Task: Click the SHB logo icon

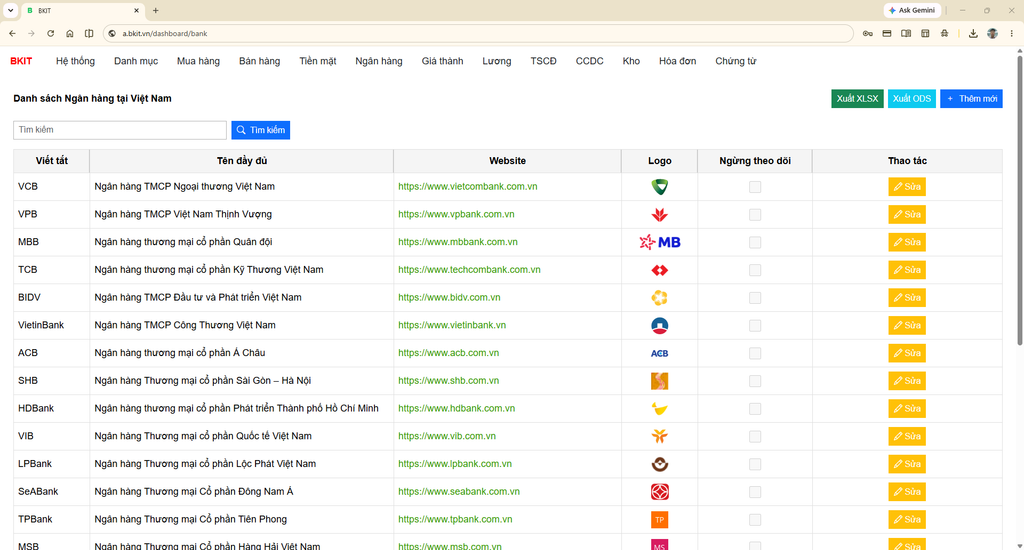Action: [x=660, y=381]
